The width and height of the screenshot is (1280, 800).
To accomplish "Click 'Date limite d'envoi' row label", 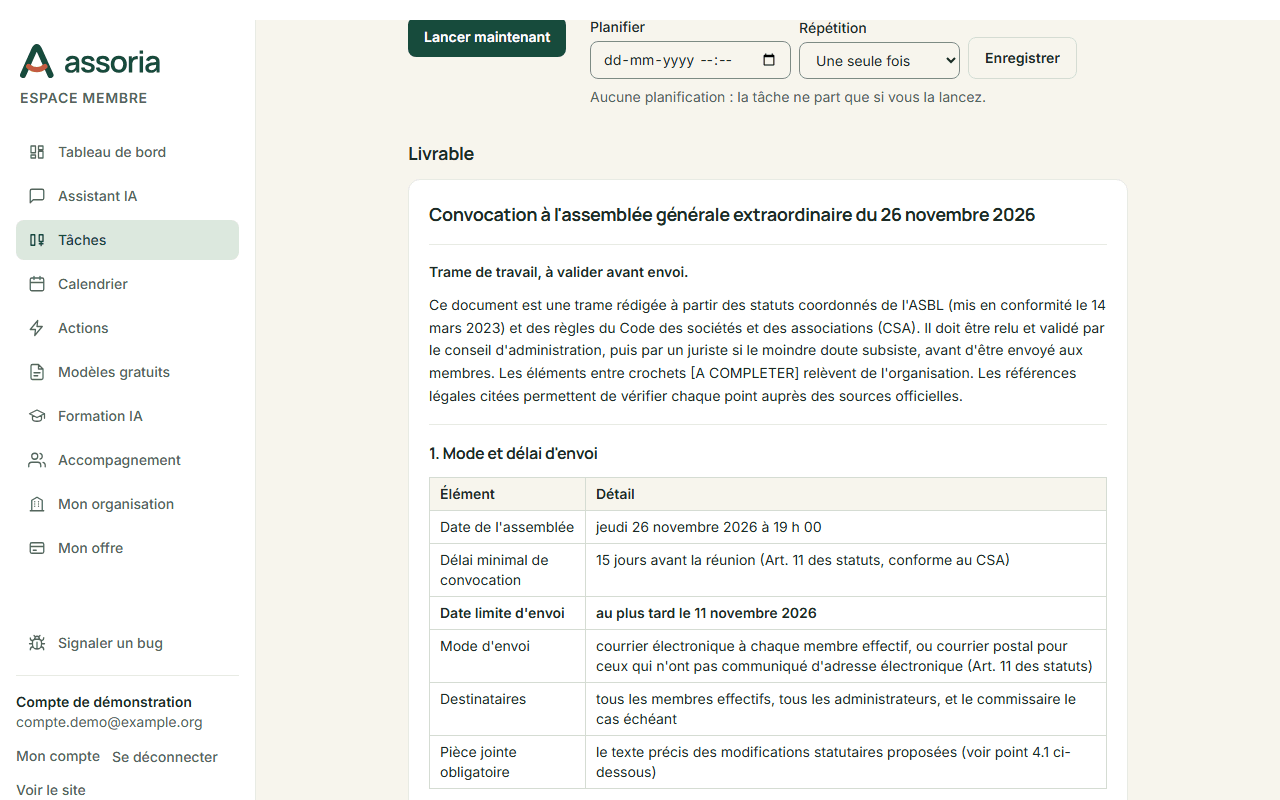I will tap(507, 613).
